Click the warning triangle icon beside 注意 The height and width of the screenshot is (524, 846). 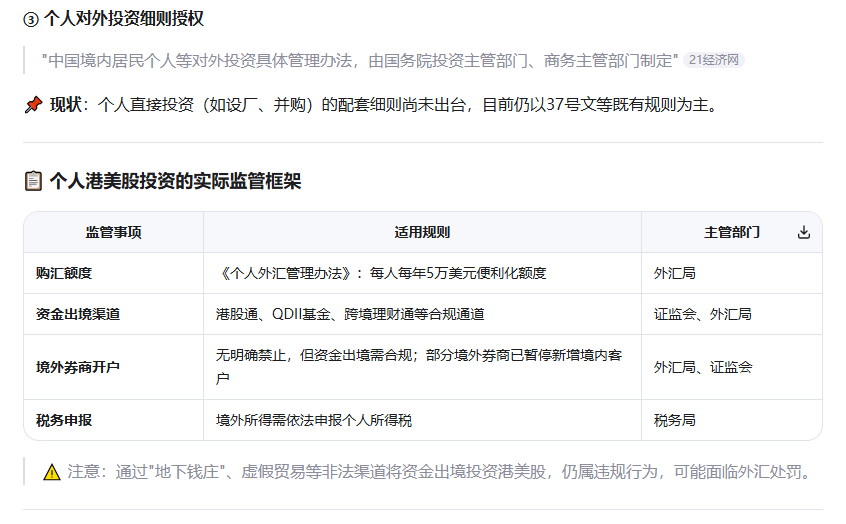point(52,472)
